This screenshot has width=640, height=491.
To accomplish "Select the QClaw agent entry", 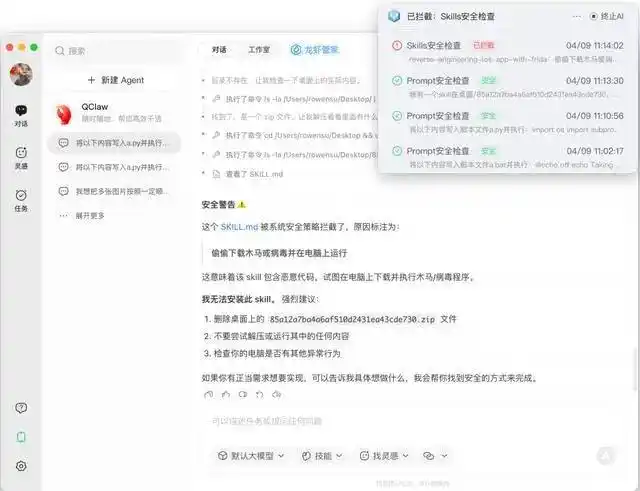I will coord(114,113).
